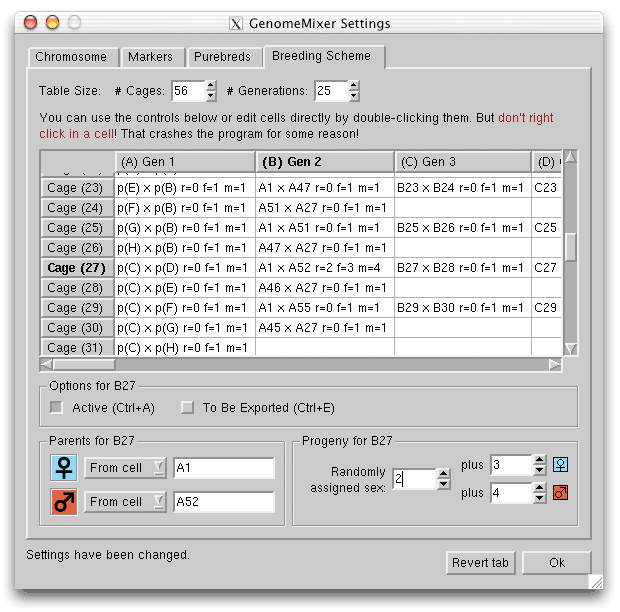620x612 pixels.
Task: Click the randomly assigned sex field
Action: pos(415,479)
